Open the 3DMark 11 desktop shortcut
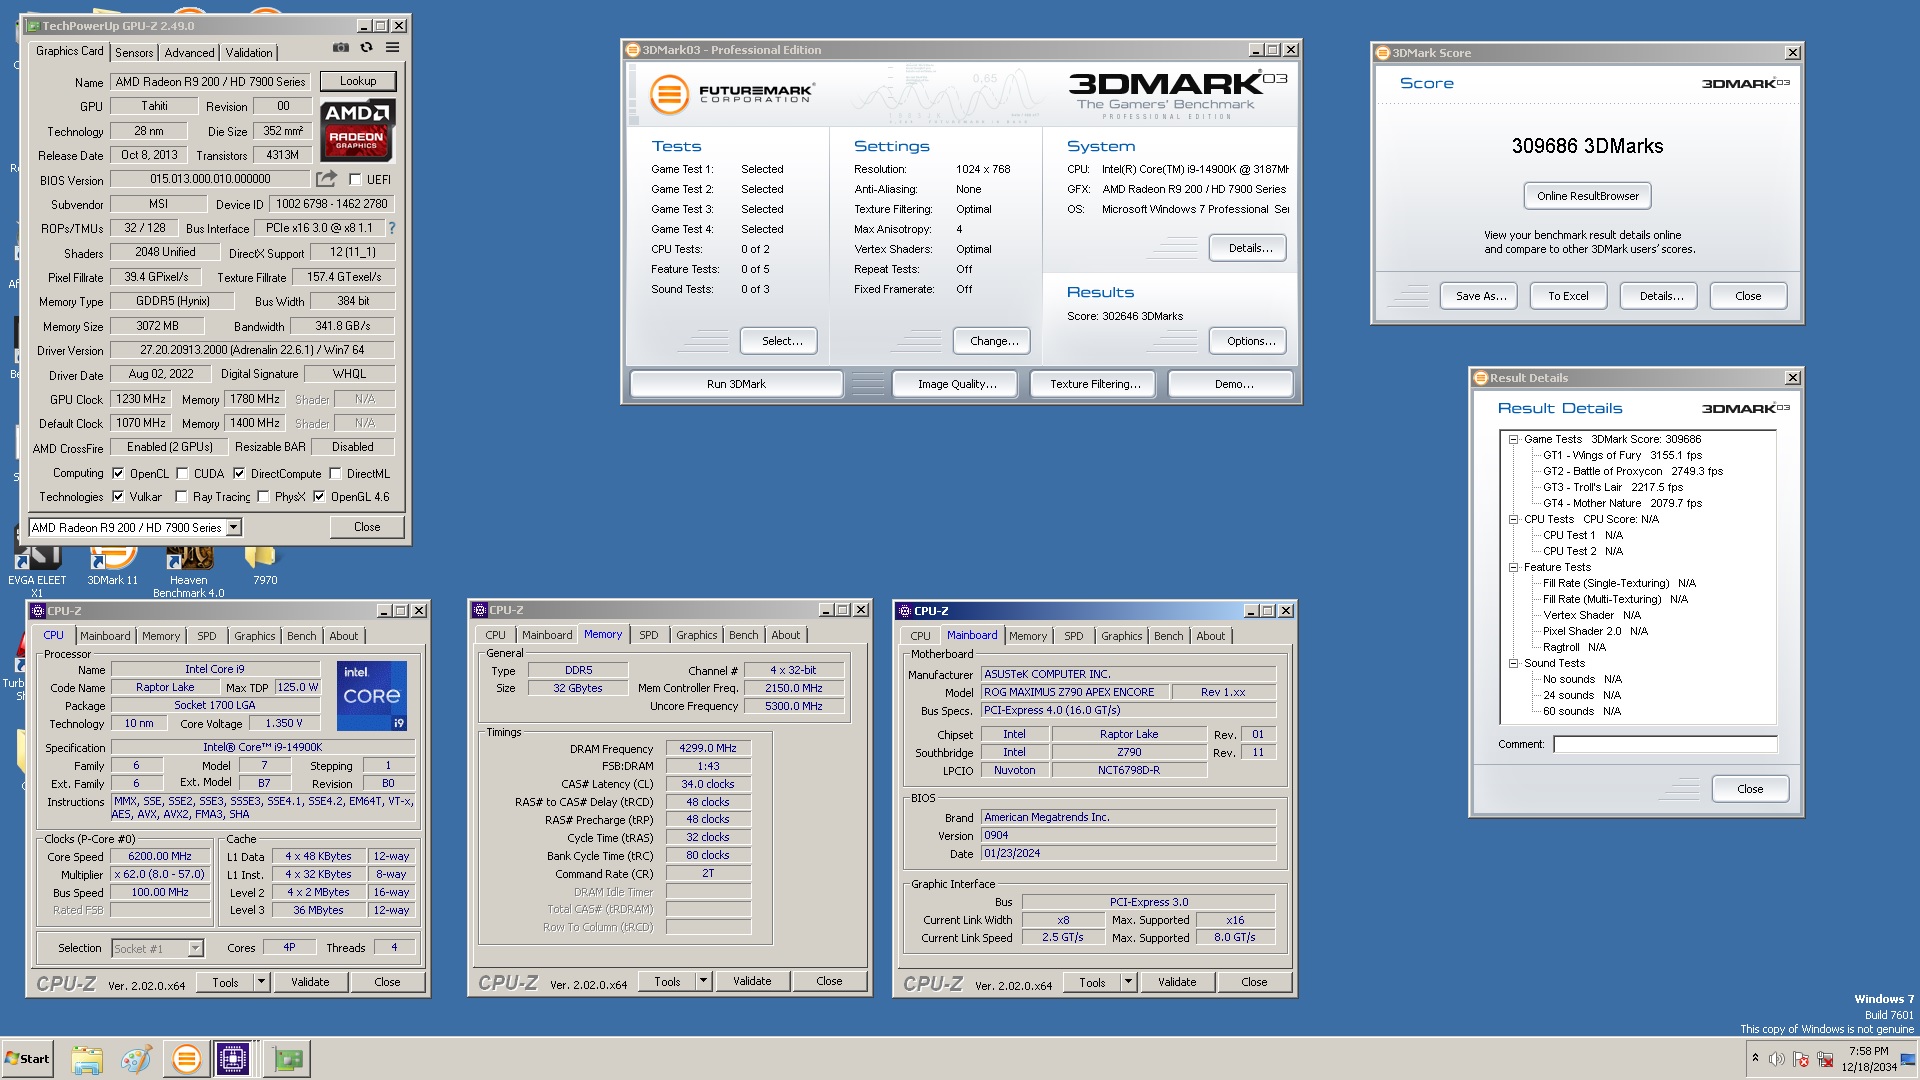 click(113, 566)
